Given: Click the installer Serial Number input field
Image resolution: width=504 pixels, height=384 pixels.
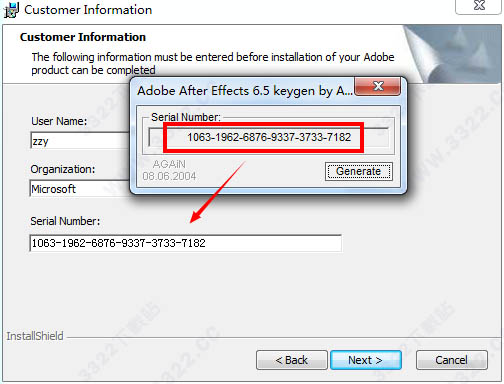Looking at the screenshot, I should click(186, 243).
